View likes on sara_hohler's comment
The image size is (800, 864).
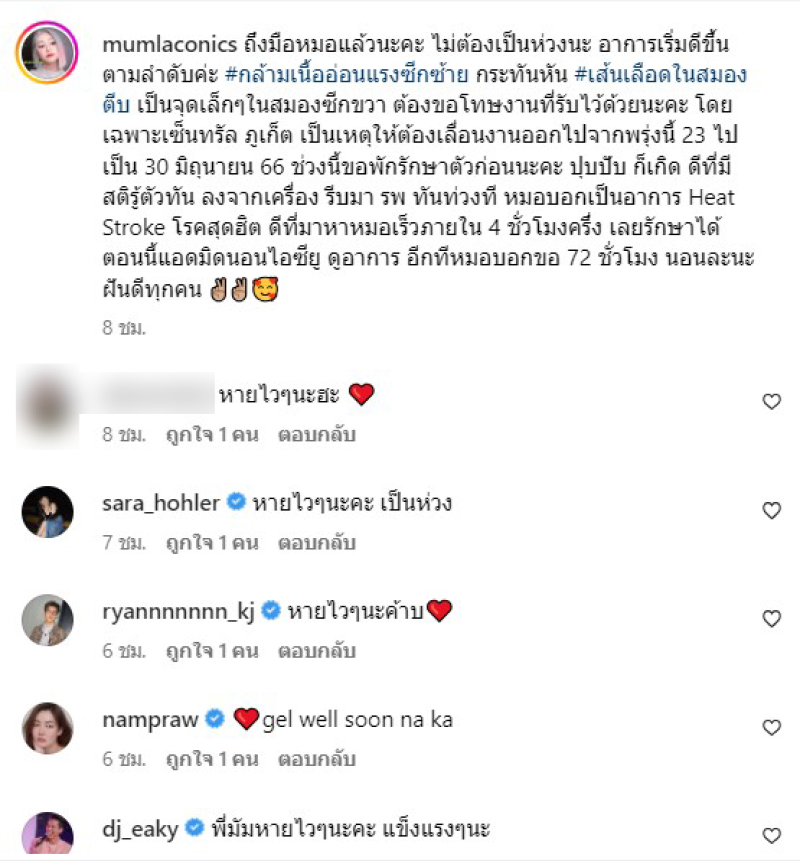coord(212,543)
